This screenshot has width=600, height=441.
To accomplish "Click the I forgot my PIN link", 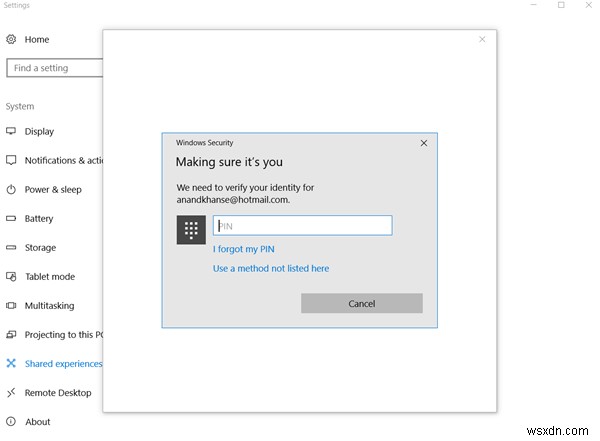I will 244,249.
